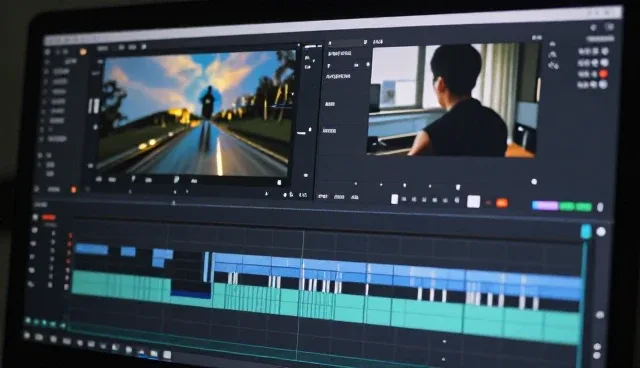Click the cyan playhead marker at timeline's right end
The height and width of the screenshot is (368, 640).
pyautogui.click(x=586, y=231)
